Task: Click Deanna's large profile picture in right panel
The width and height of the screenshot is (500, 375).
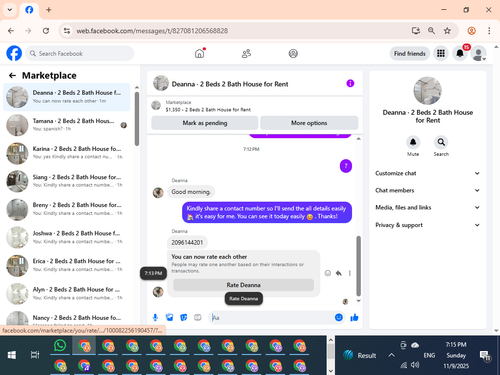Action: [x=427, y=91]
